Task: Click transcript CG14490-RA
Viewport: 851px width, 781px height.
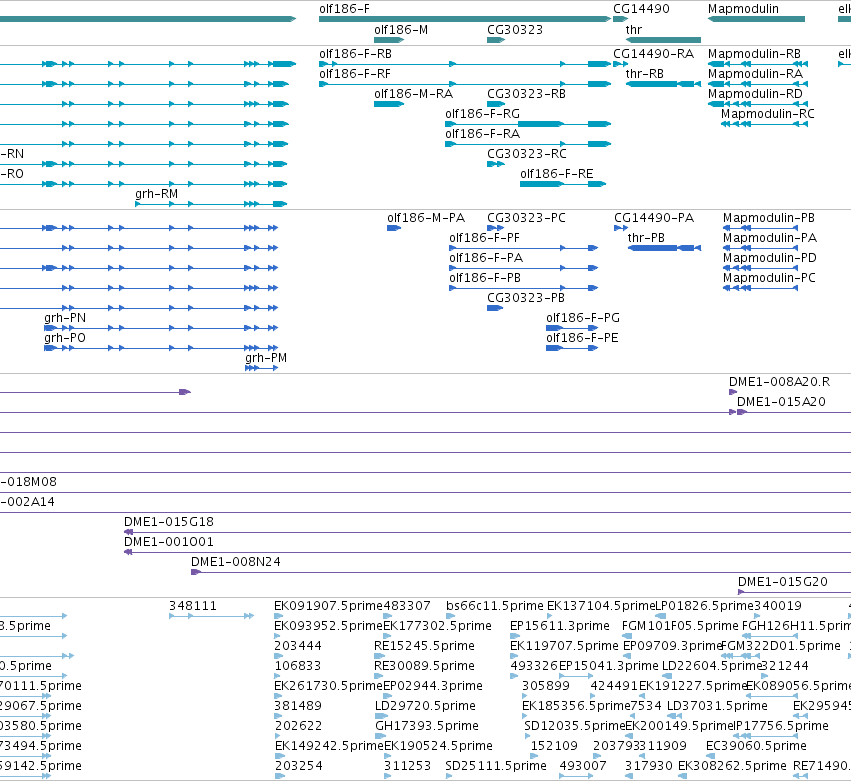Action: pyautogui.click(x=620, y=64)
